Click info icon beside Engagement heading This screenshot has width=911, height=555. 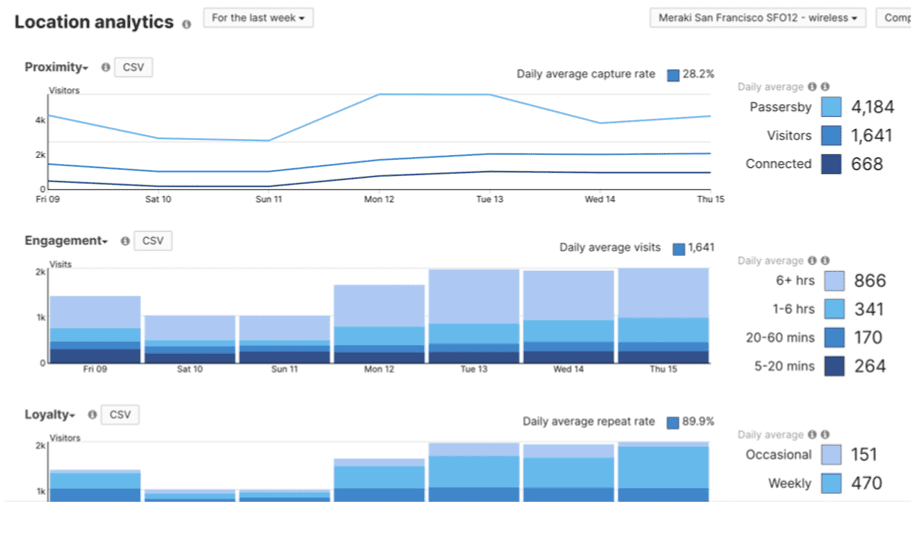[x=125, y=241]
